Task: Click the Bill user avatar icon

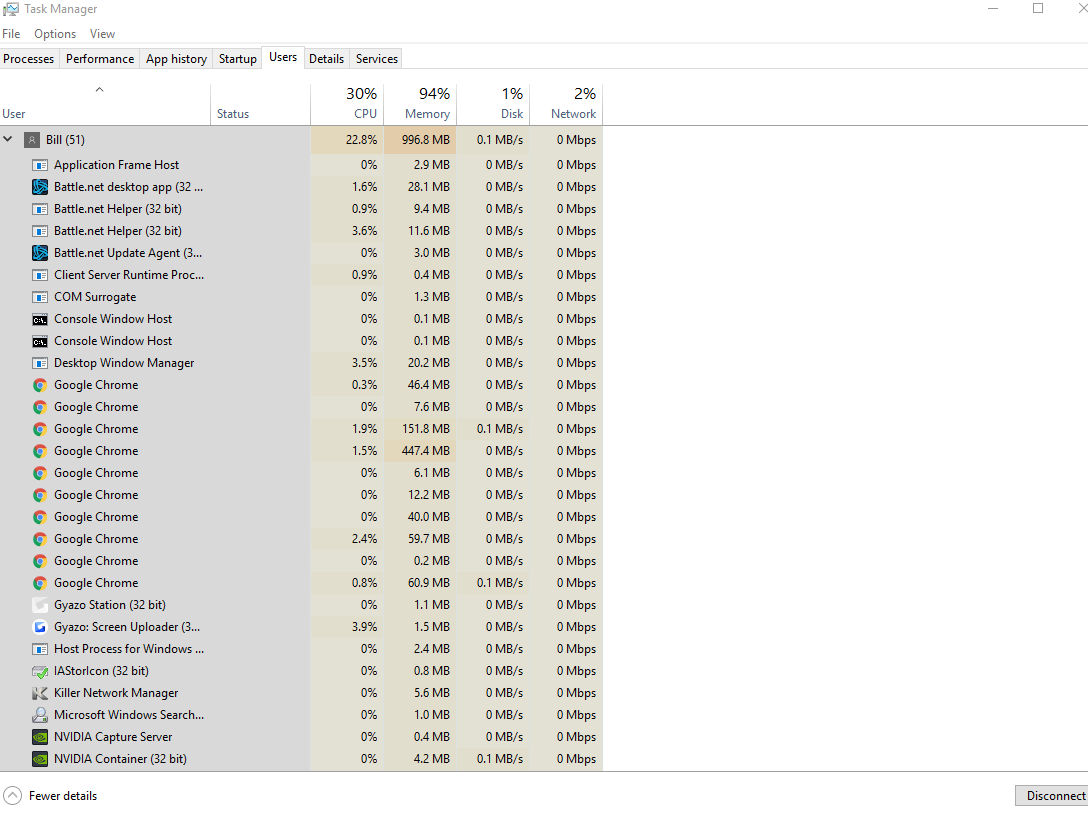Action: click(32, 140)
